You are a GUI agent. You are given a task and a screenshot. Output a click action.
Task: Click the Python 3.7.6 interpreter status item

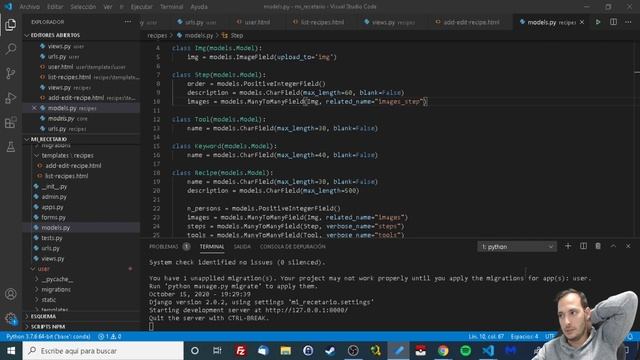(x=48, y=336)
